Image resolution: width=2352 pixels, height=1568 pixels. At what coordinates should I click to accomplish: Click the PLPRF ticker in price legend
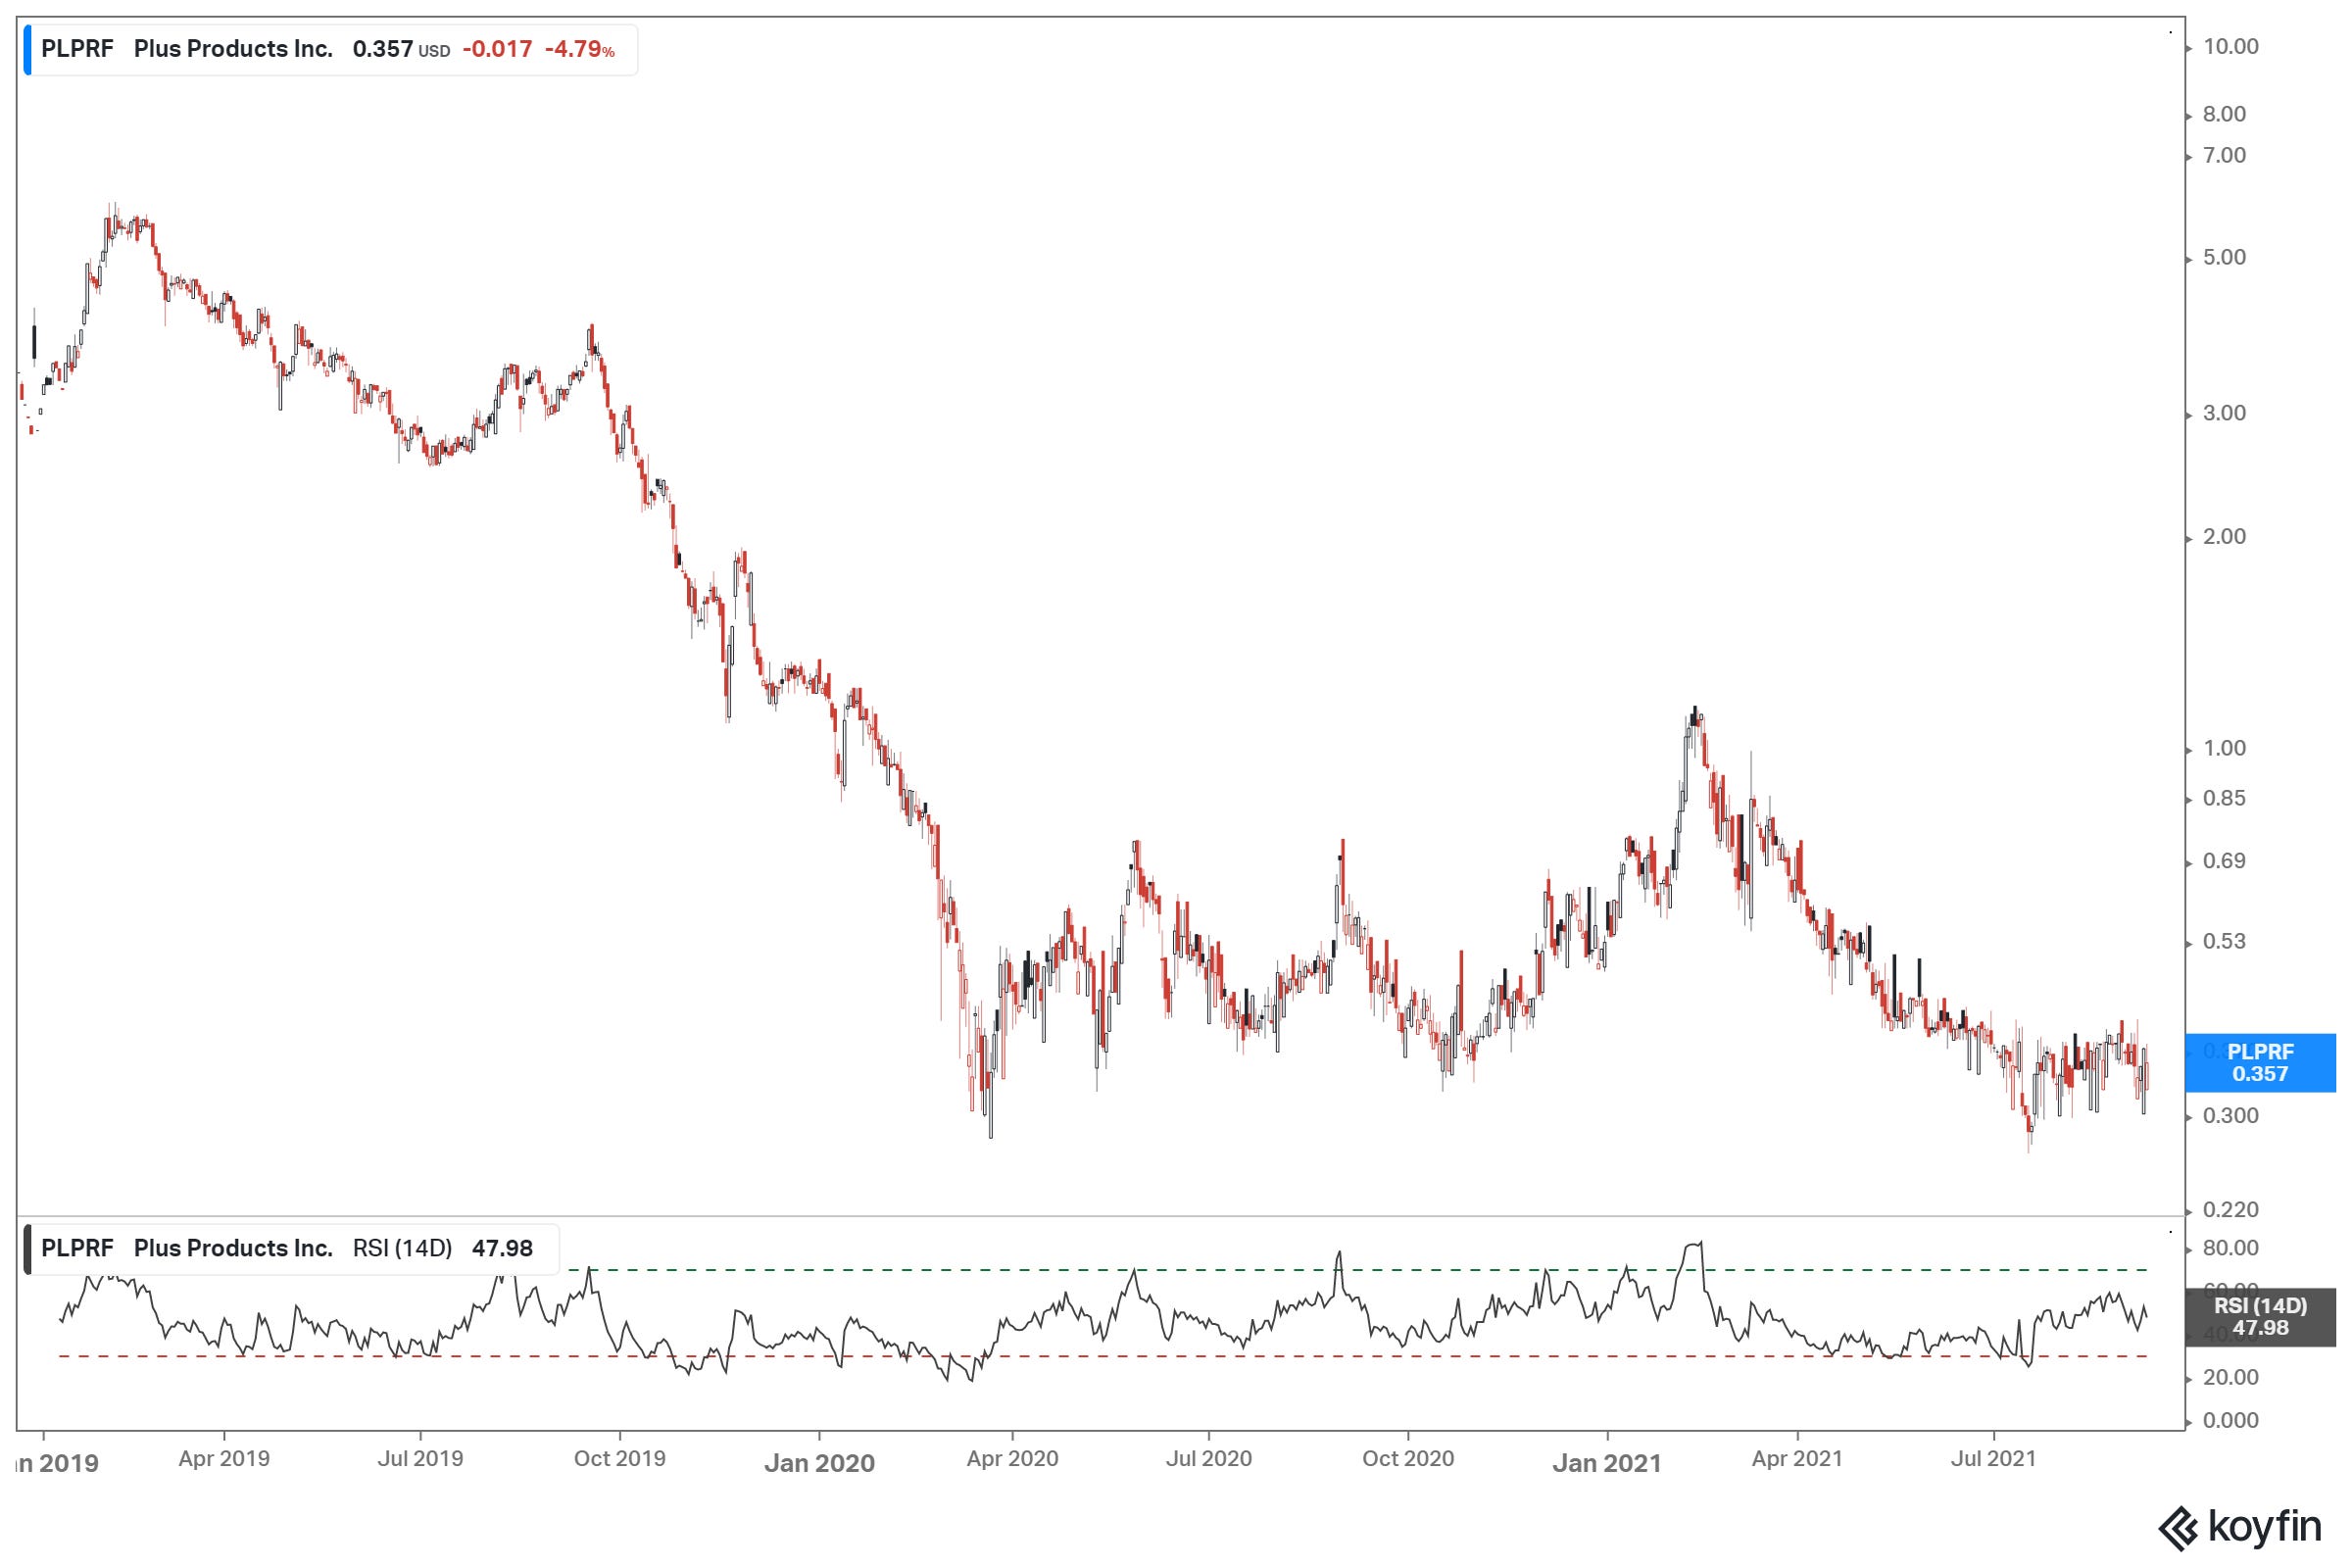point(77,49)
